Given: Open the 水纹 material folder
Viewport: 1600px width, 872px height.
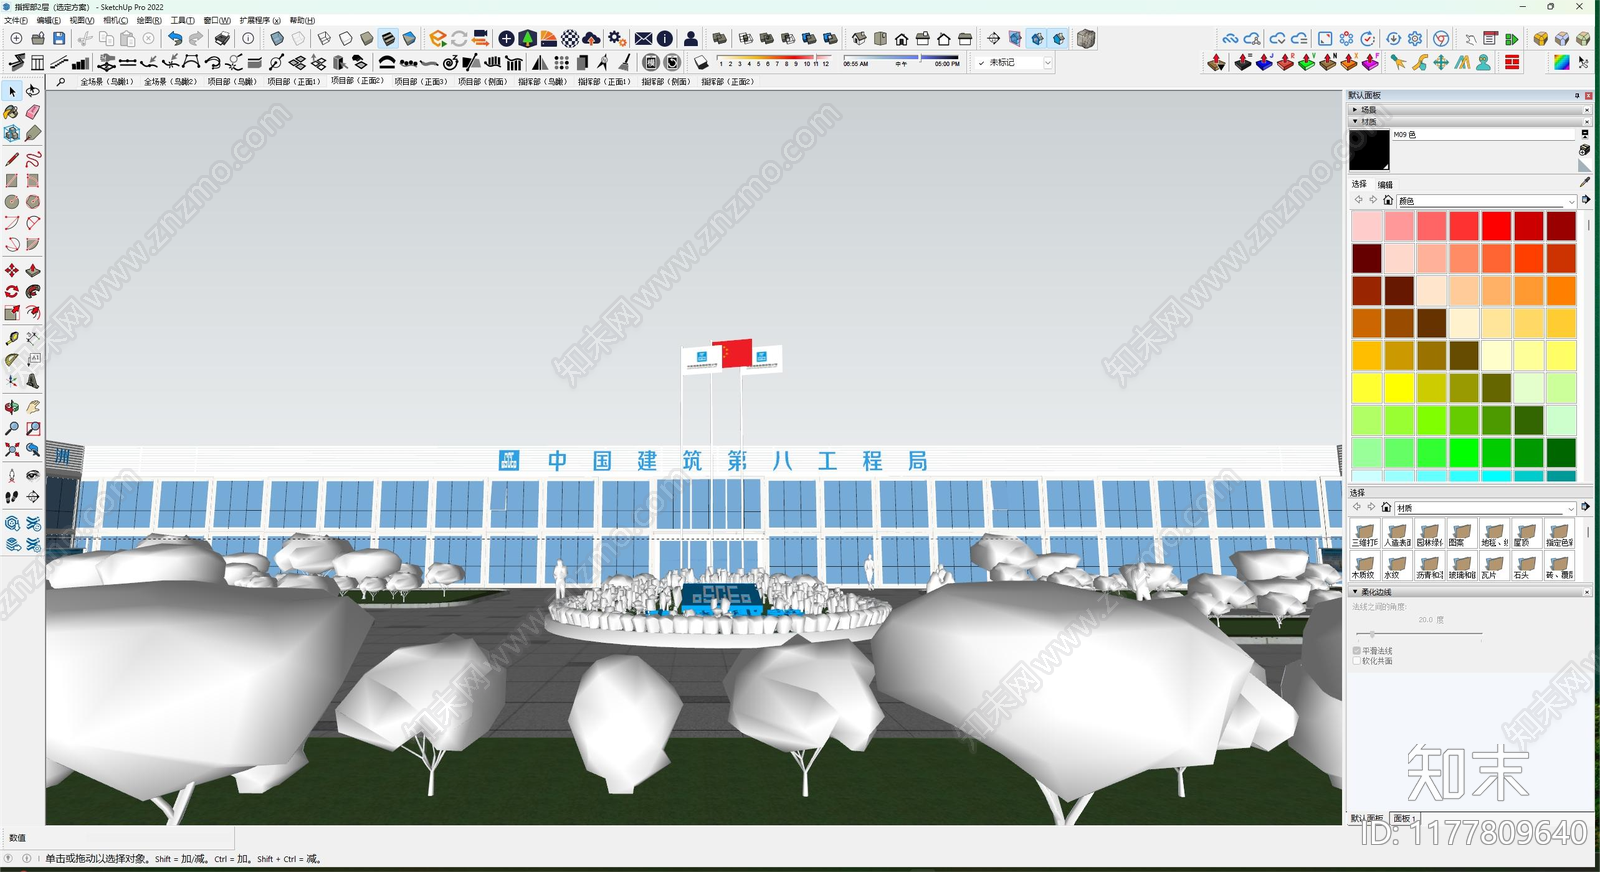Looking at the screenshot, I should pyautogui.click(x=1397, y=567).
